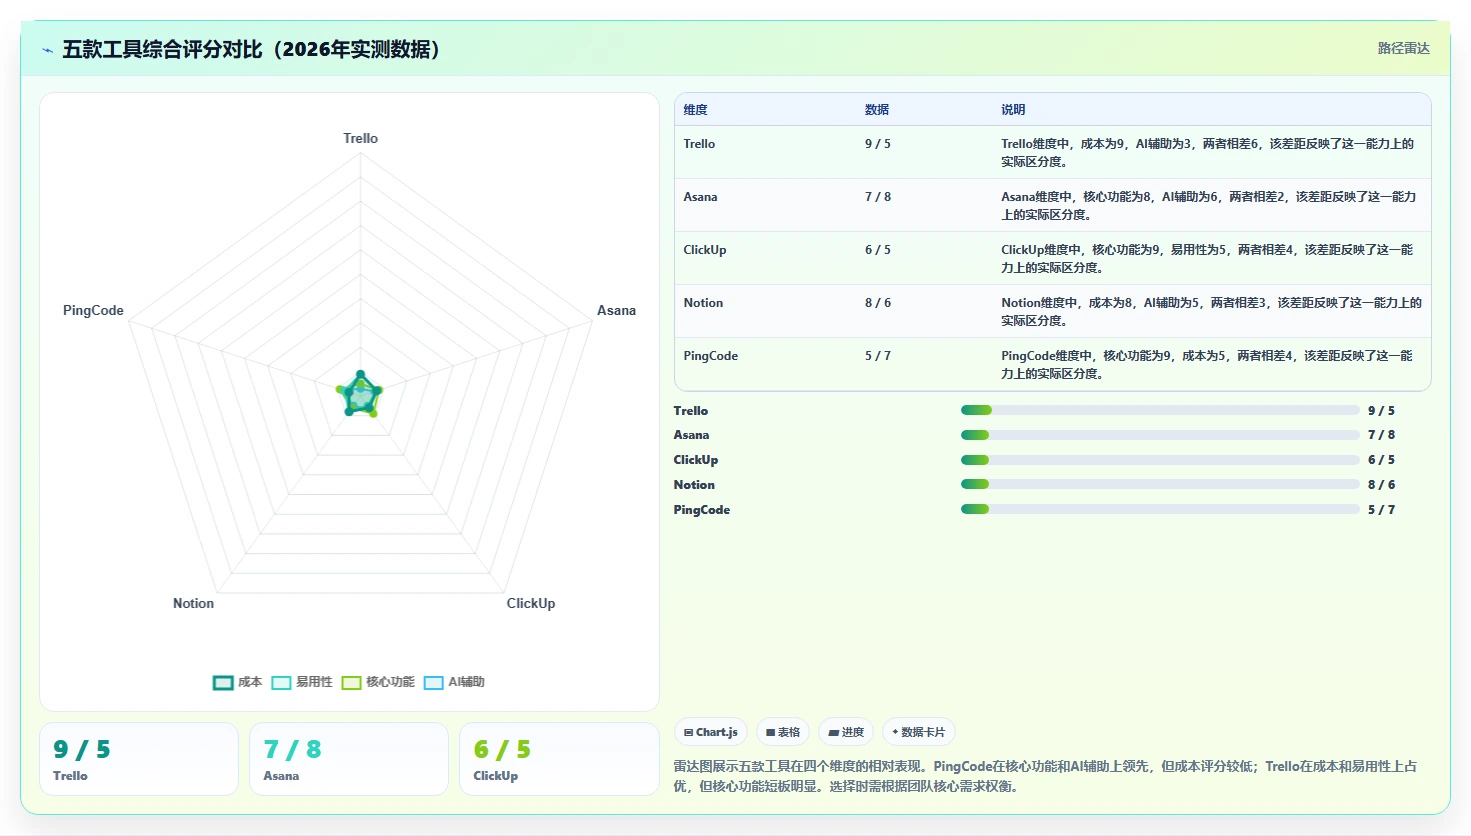This screenshot has height=836, width=1471.
Task: Click the 说明 column header
Action: tap(1013, 110)
